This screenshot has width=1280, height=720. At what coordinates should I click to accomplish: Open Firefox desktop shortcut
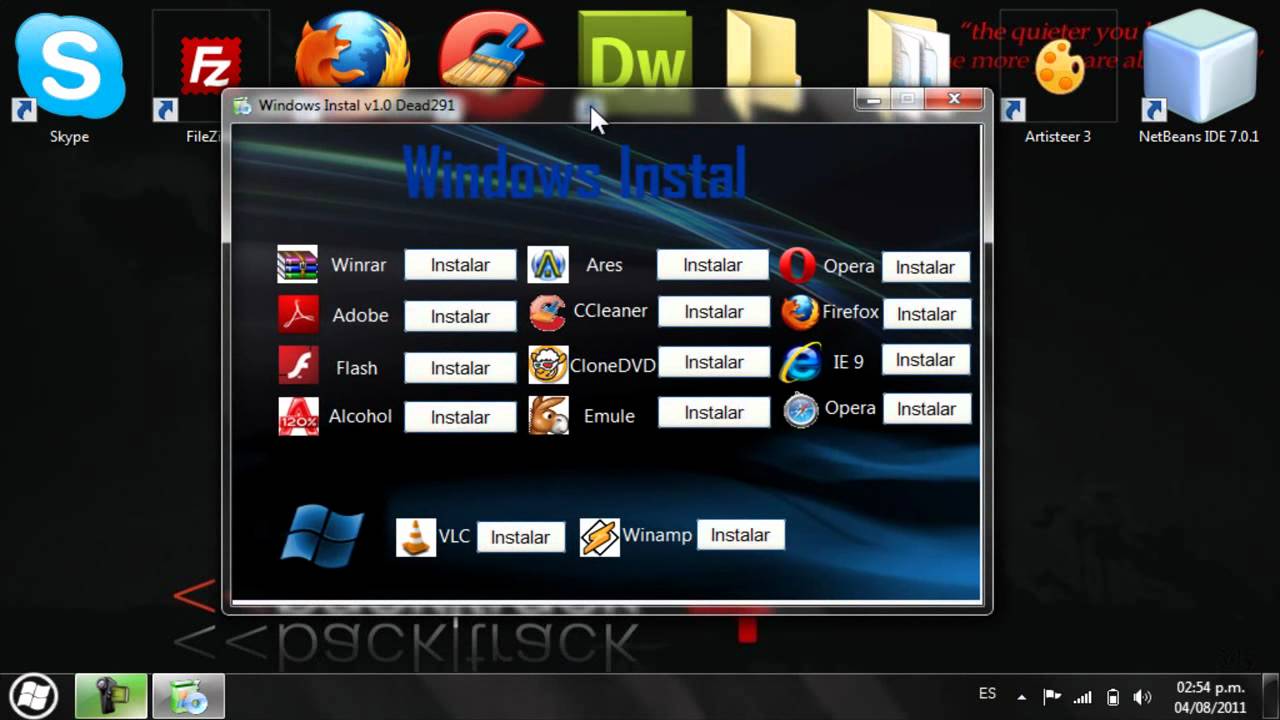(x=351, y=52)
